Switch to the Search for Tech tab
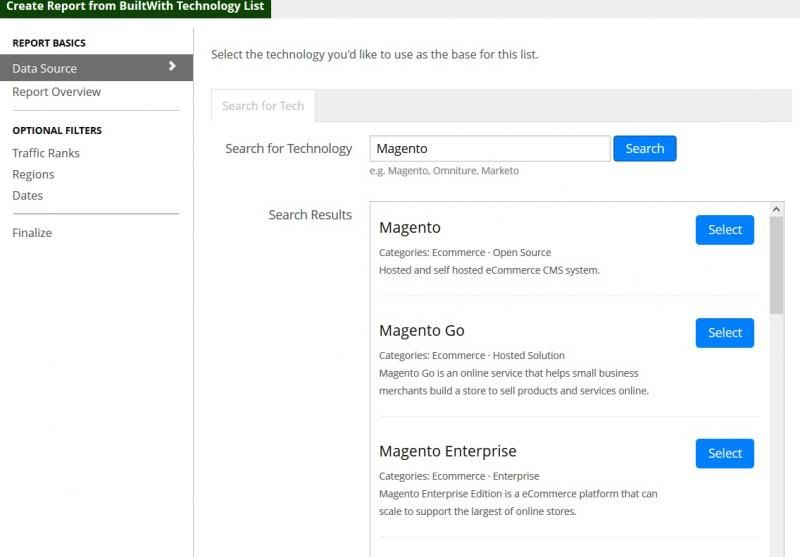The width and height of the screenshot is (800, 557). [x=263, y=106]
